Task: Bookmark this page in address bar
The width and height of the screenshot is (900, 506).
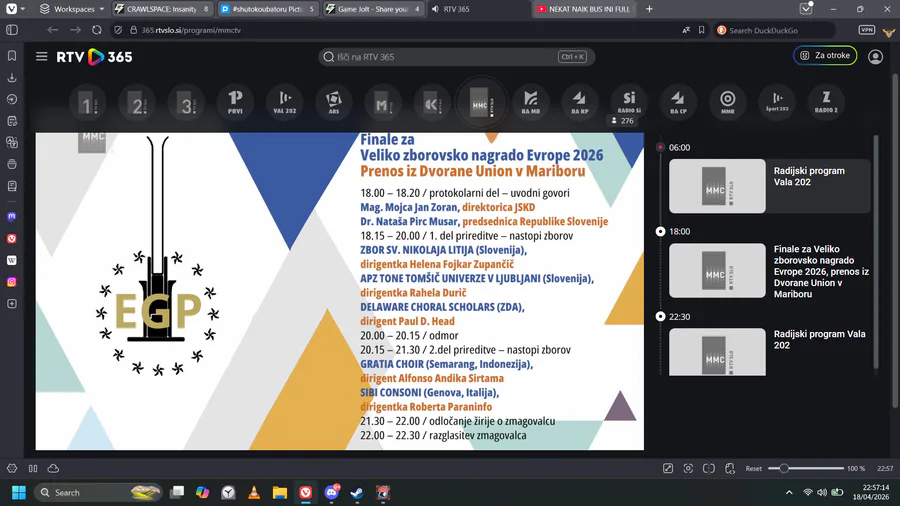Action: point(701,30)
